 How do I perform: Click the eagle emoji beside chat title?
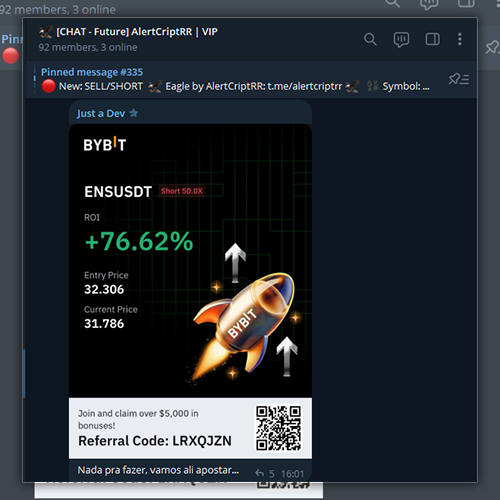[x=46, y=32]
